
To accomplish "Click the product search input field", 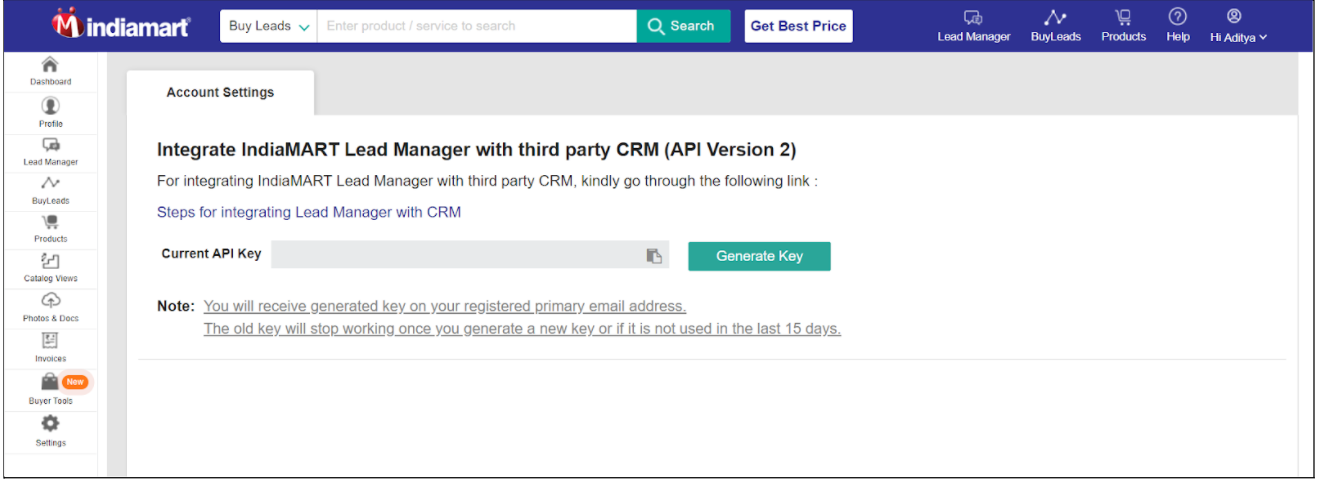I will [476, 26].
